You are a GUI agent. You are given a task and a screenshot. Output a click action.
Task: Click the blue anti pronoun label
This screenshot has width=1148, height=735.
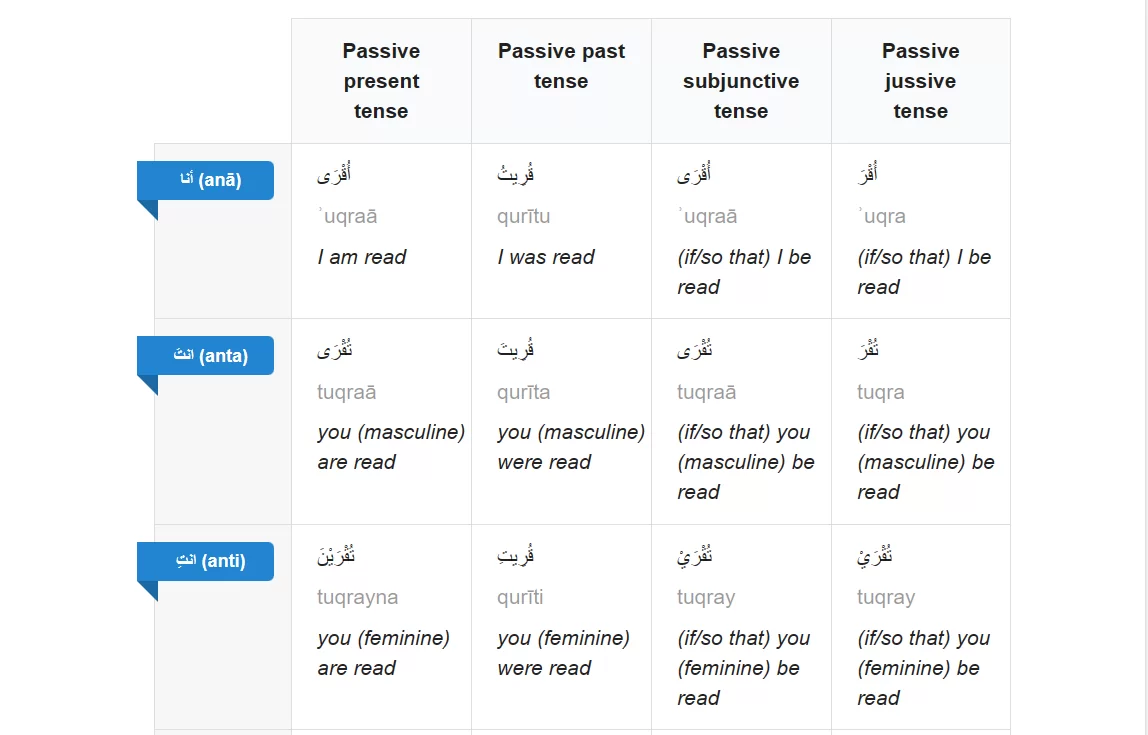coord(206,561)
